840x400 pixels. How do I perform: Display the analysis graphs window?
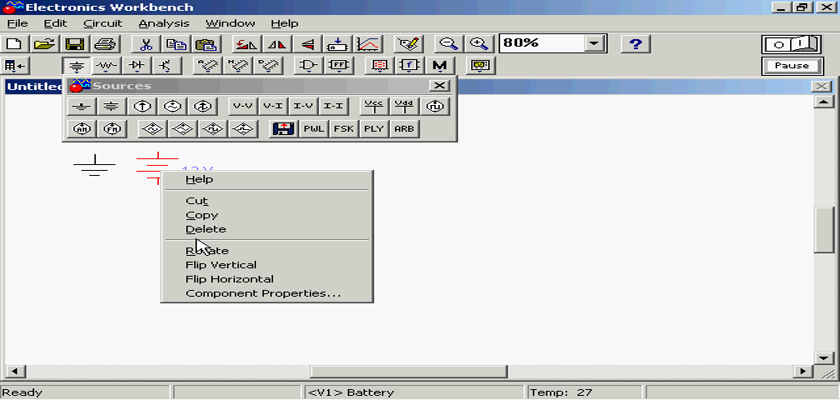(368, 43)
